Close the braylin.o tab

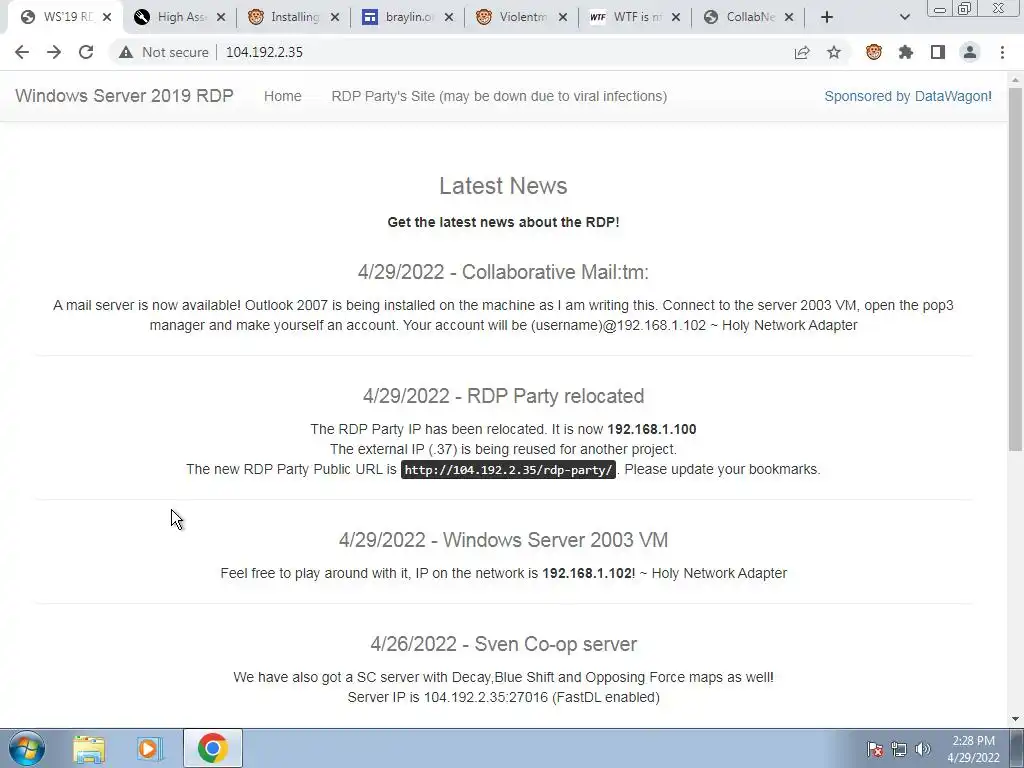click(449, 17)
